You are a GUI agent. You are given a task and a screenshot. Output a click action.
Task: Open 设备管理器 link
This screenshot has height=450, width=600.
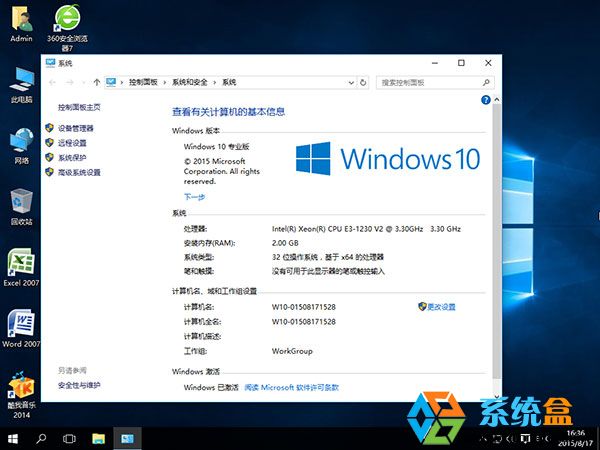tap(76, 128)
